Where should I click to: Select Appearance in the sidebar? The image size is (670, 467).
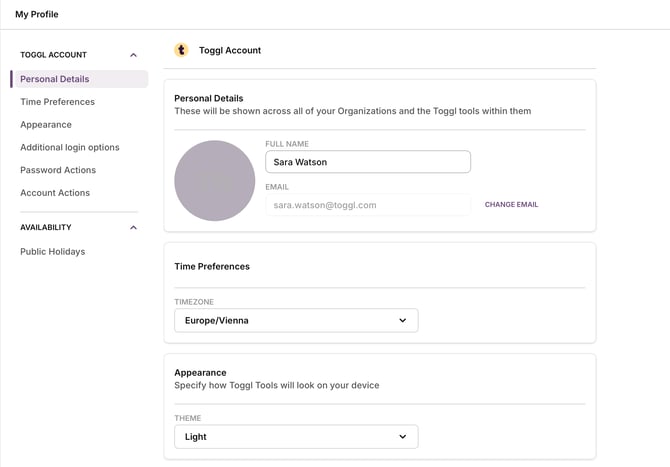46,125
